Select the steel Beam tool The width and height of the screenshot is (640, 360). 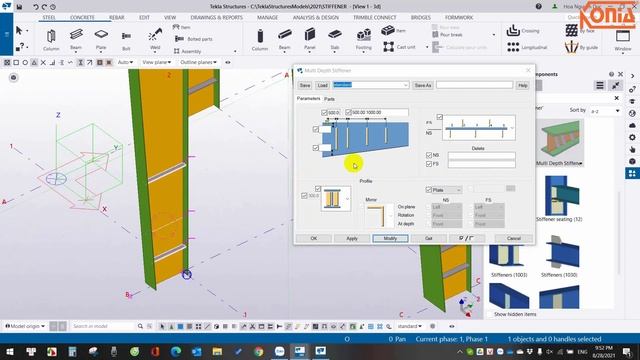(x=76, y=40)
